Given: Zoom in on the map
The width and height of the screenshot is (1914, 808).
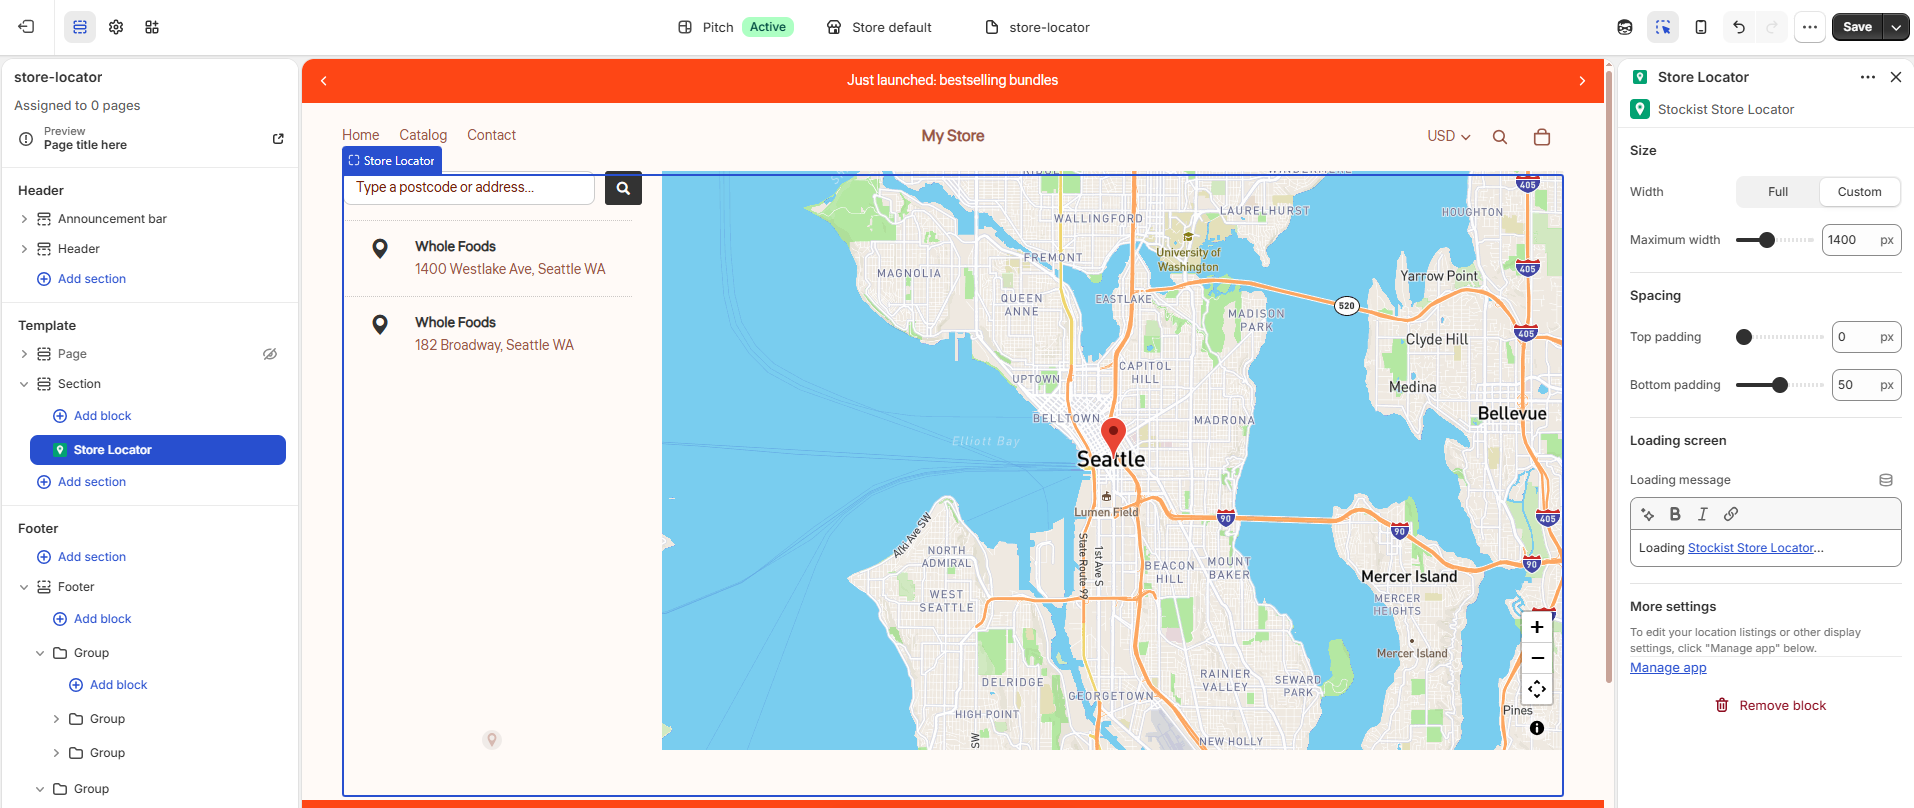Looking at the screenshot, I should (1537, 627).
